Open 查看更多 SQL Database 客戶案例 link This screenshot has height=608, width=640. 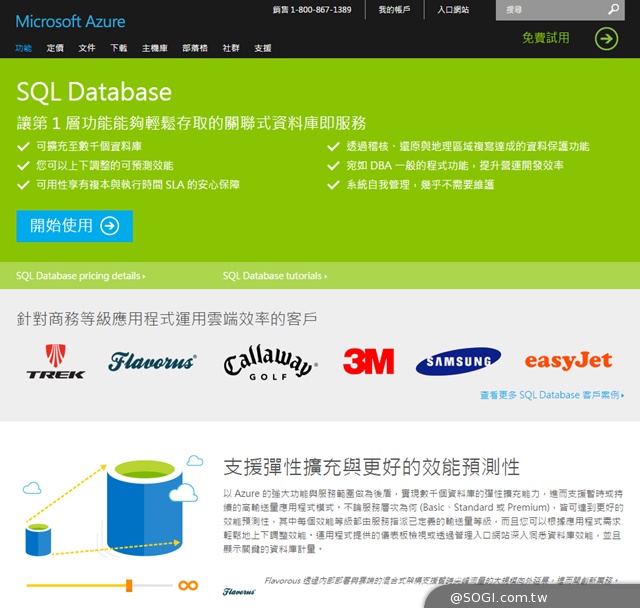(552, 395)
